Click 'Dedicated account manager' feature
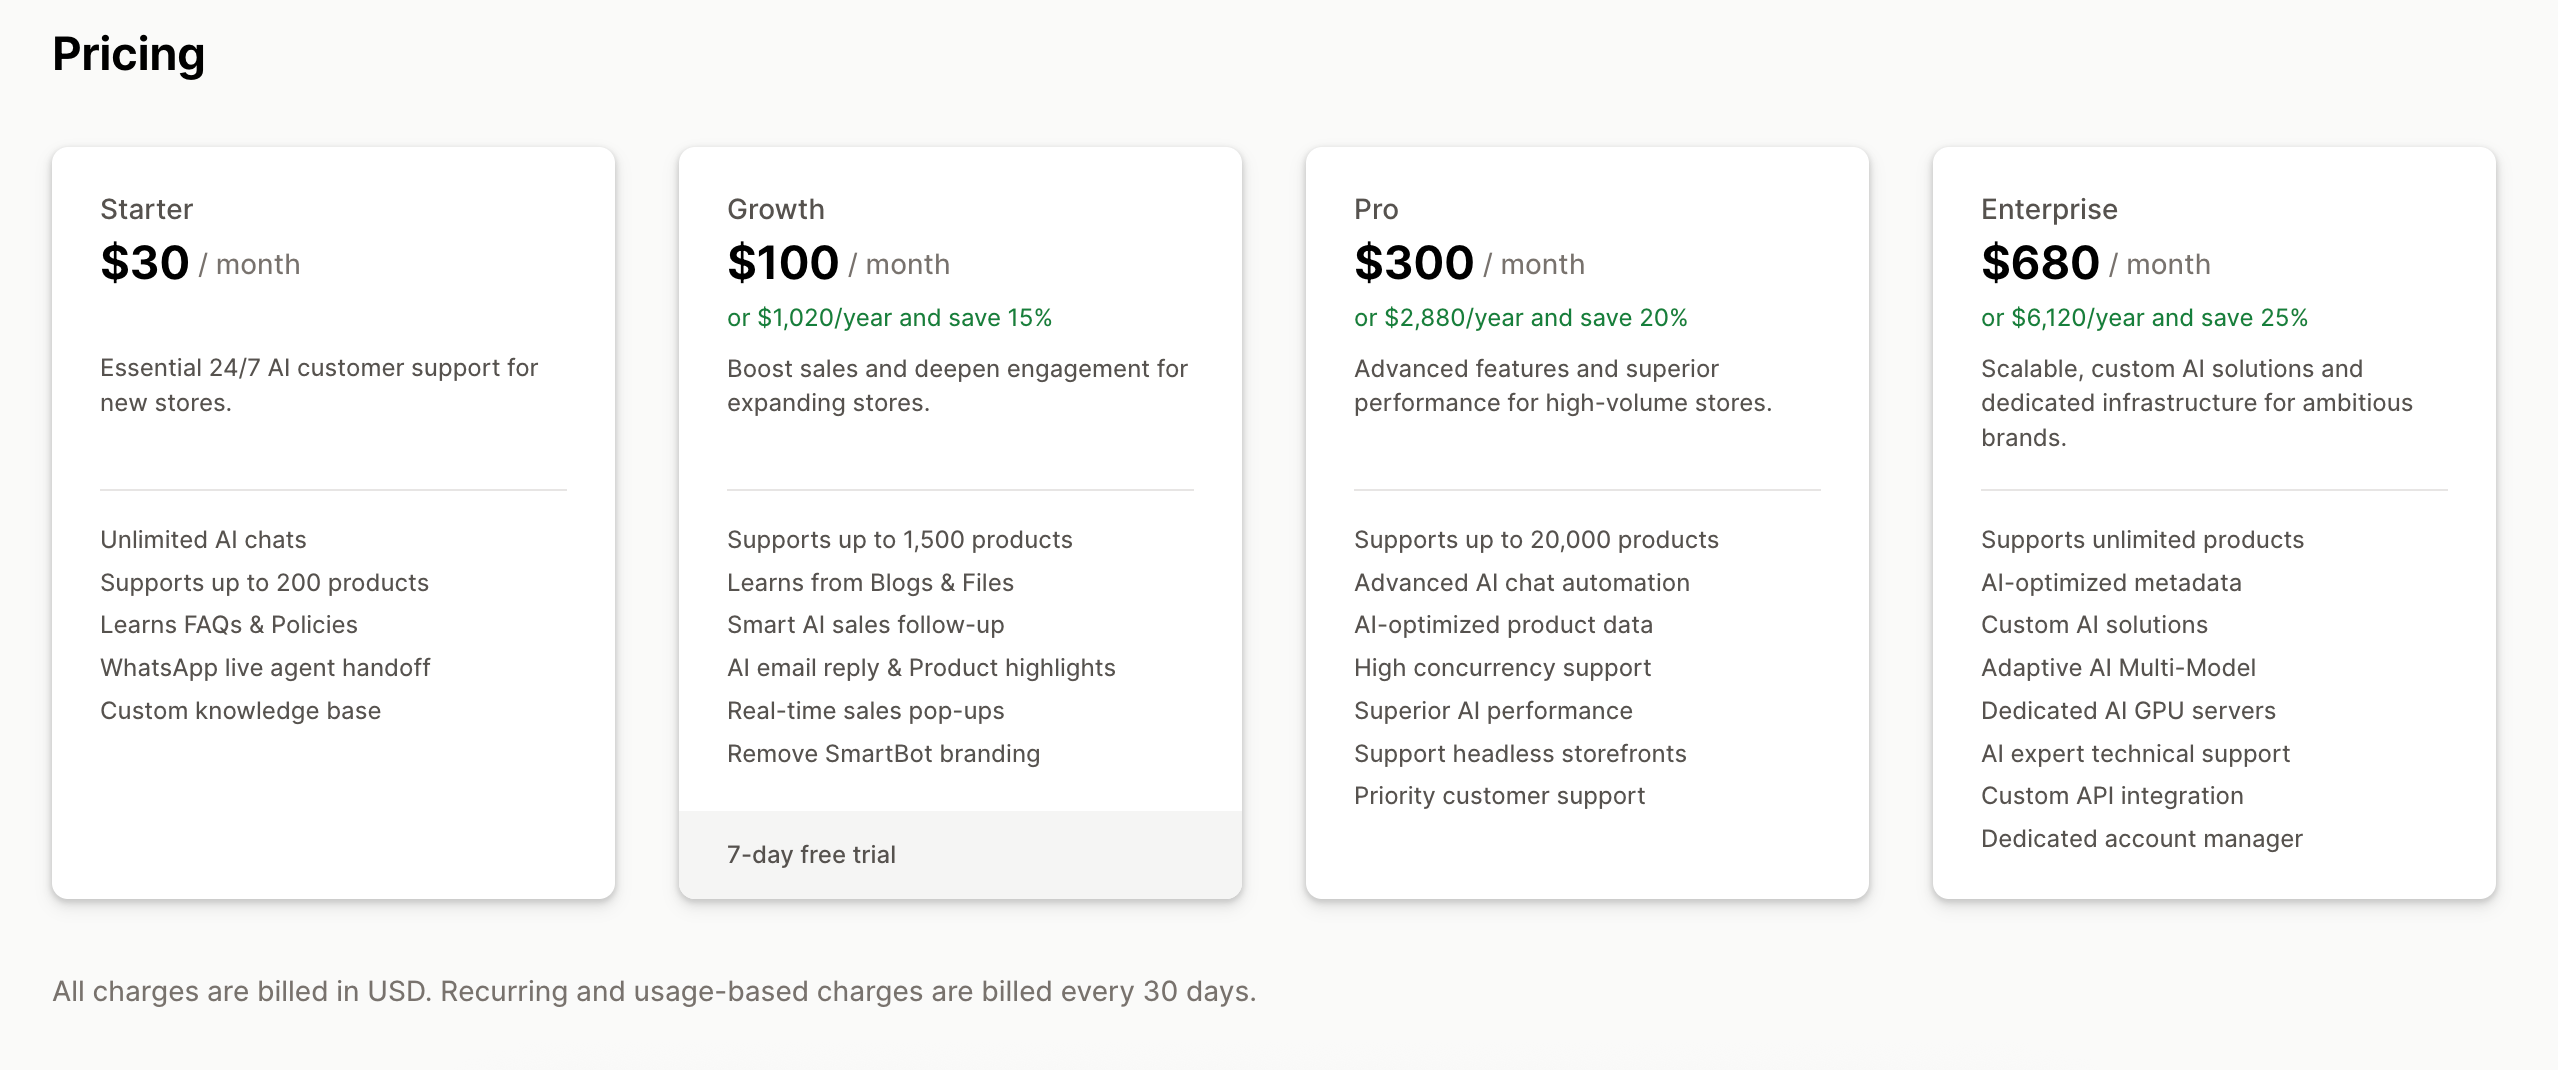 (2141, 839)
